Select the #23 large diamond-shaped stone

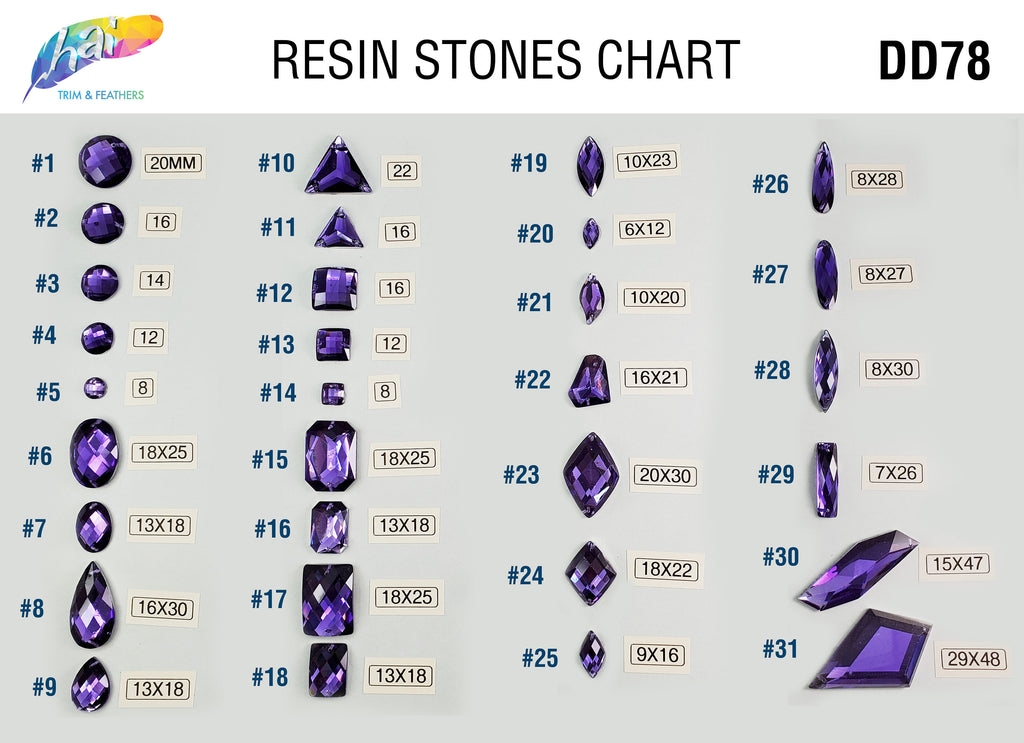pyautogui.click(x=591, y=475)
